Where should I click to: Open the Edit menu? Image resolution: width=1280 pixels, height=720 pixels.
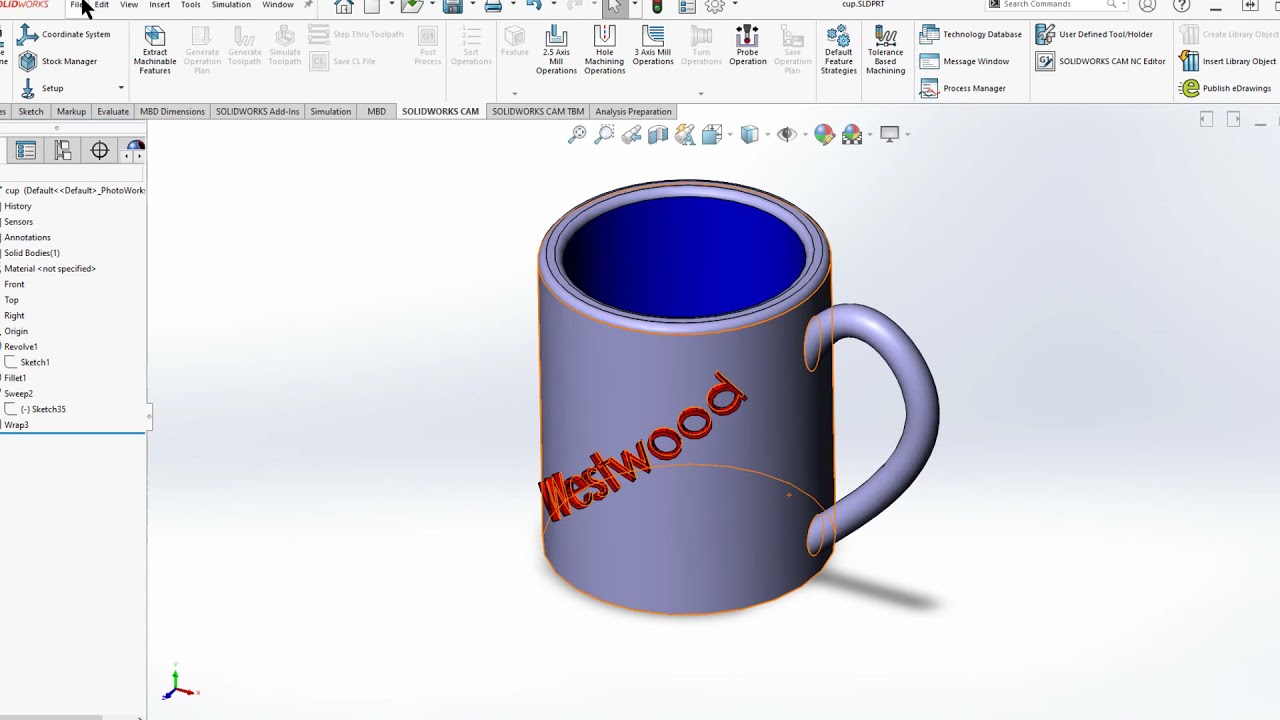click(102, 5)
